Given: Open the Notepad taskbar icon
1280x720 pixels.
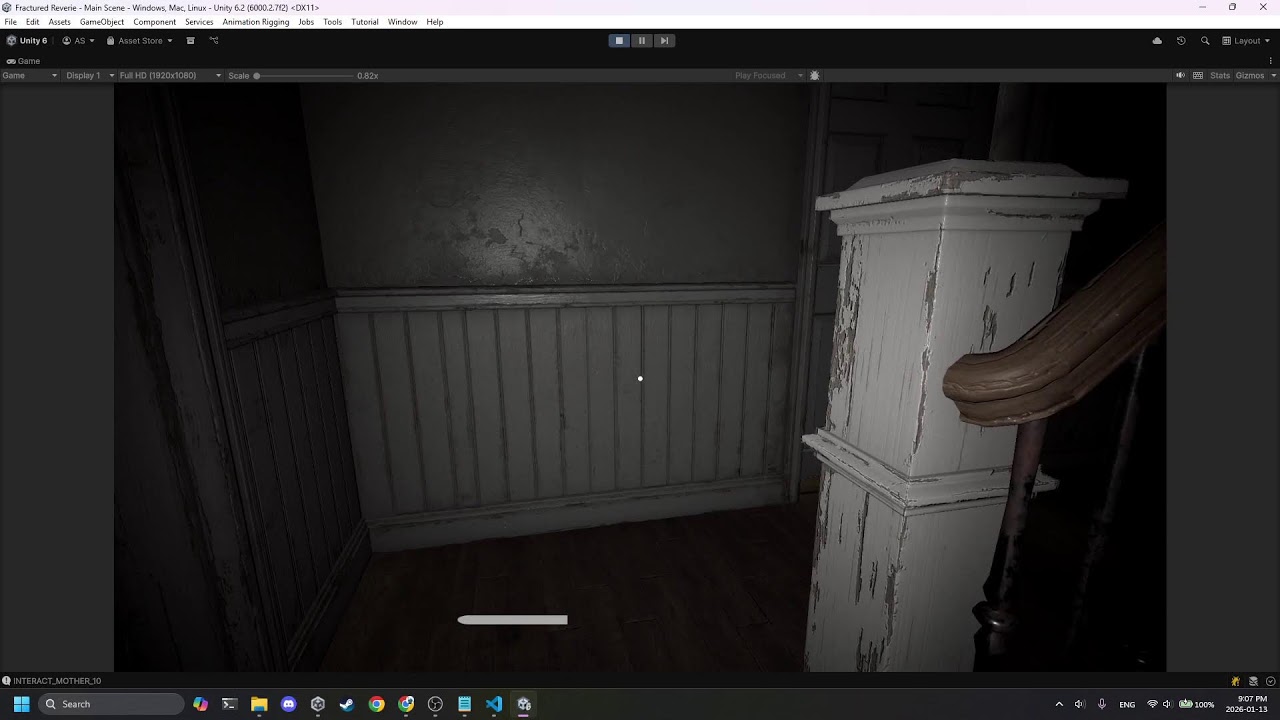Looking at the screenshot, I should tap(465, 704).
